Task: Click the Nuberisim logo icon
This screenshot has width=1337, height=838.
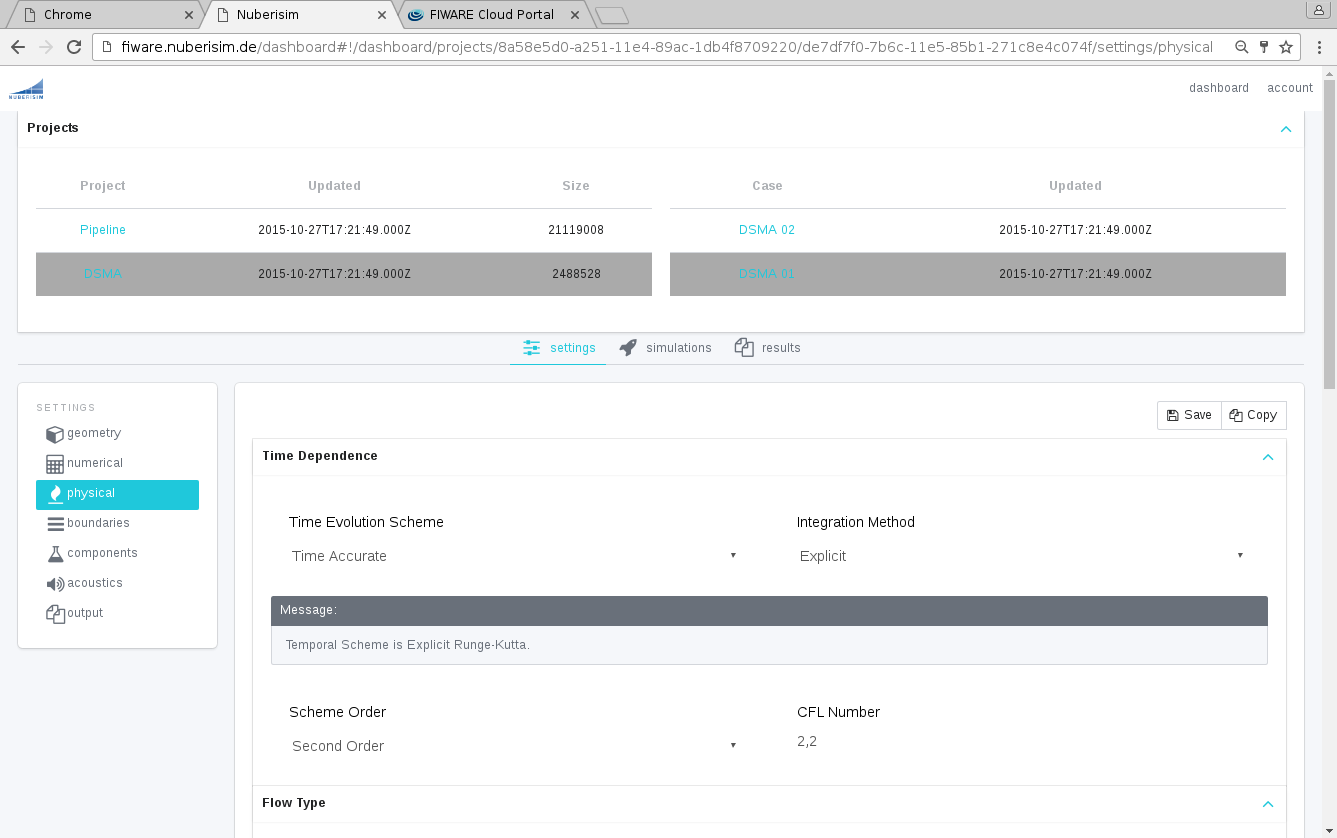Action: point(26,89)
